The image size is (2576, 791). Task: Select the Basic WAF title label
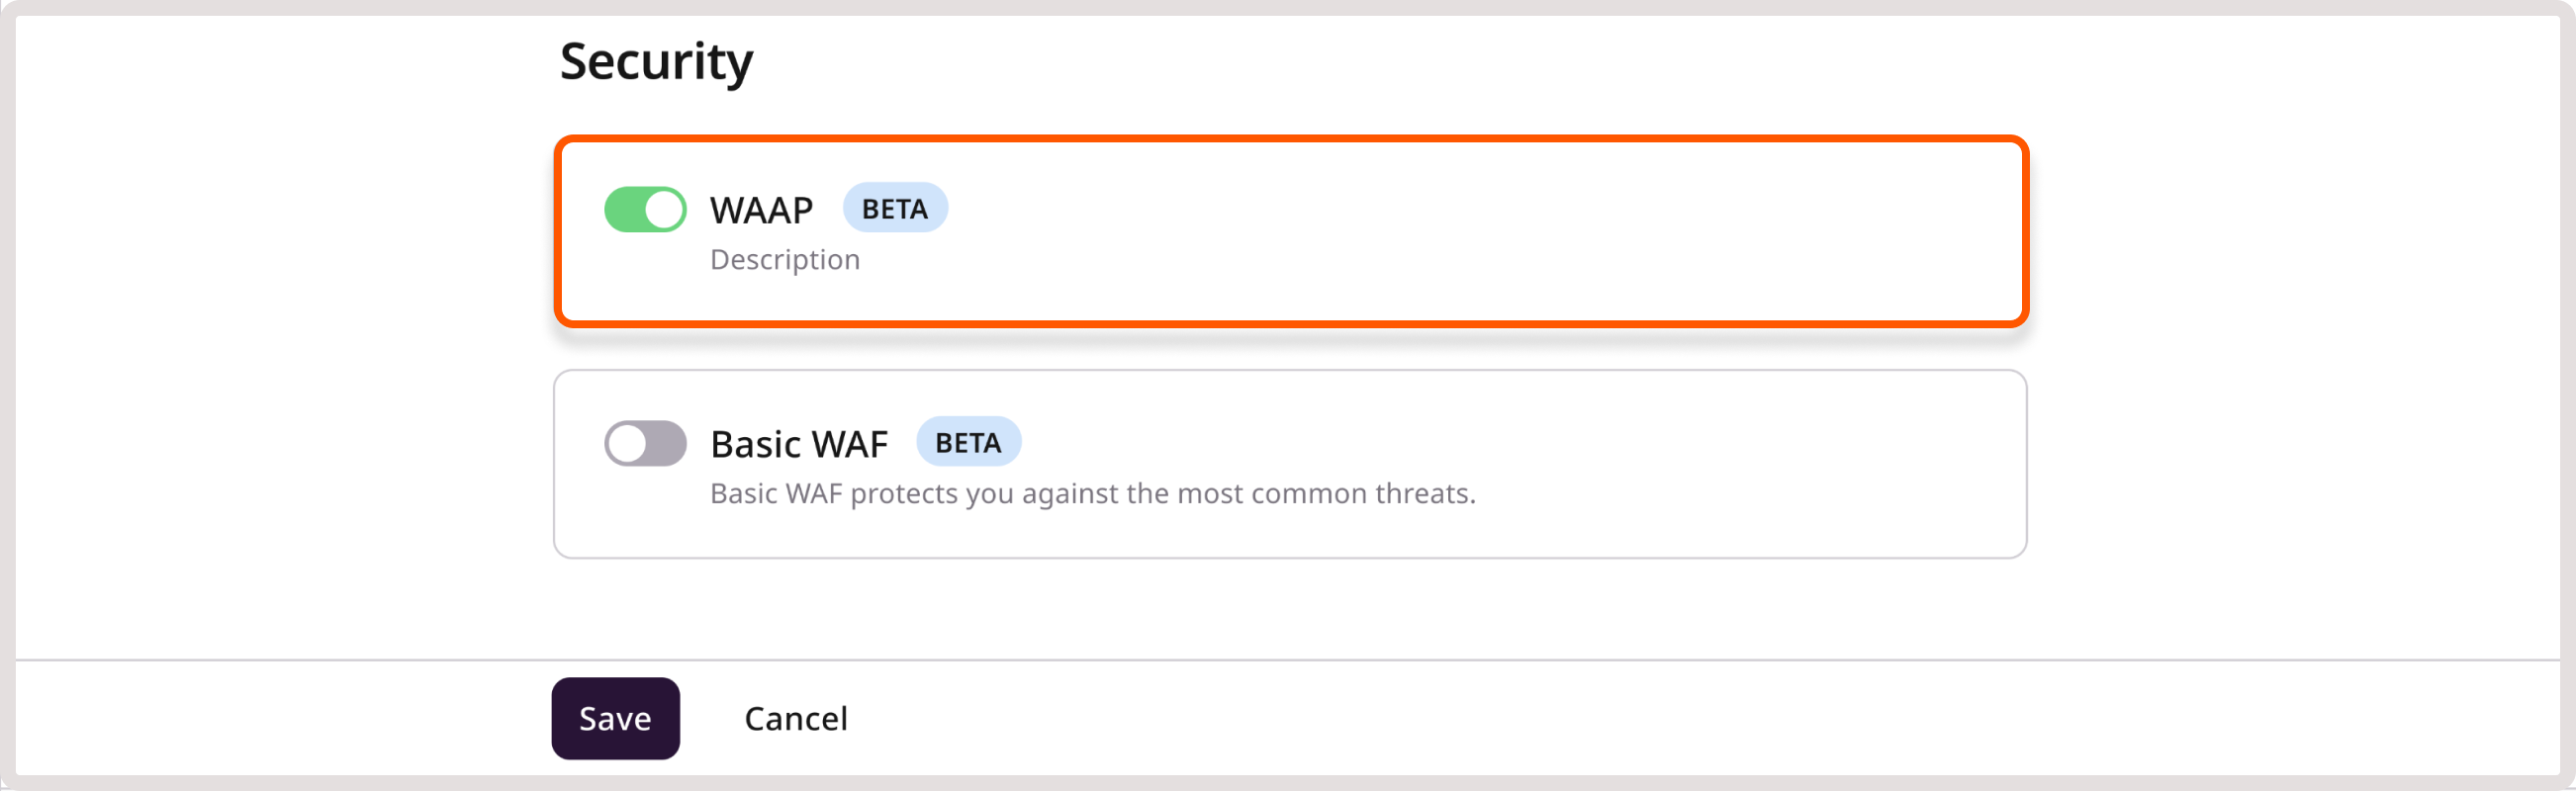[799, 444]
